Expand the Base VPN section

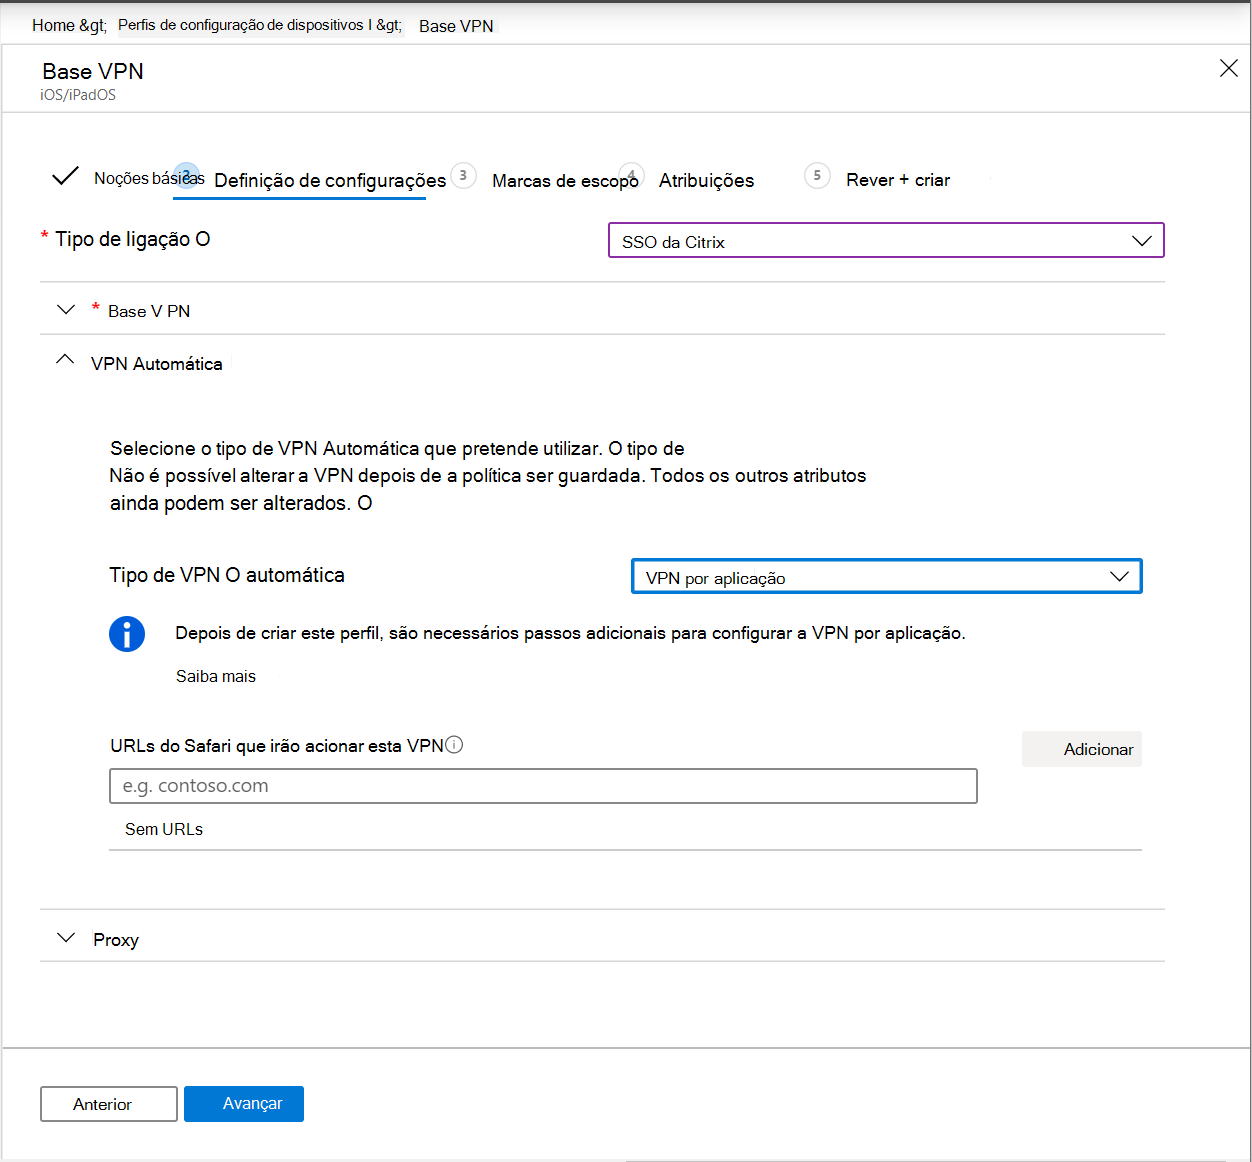66,310
